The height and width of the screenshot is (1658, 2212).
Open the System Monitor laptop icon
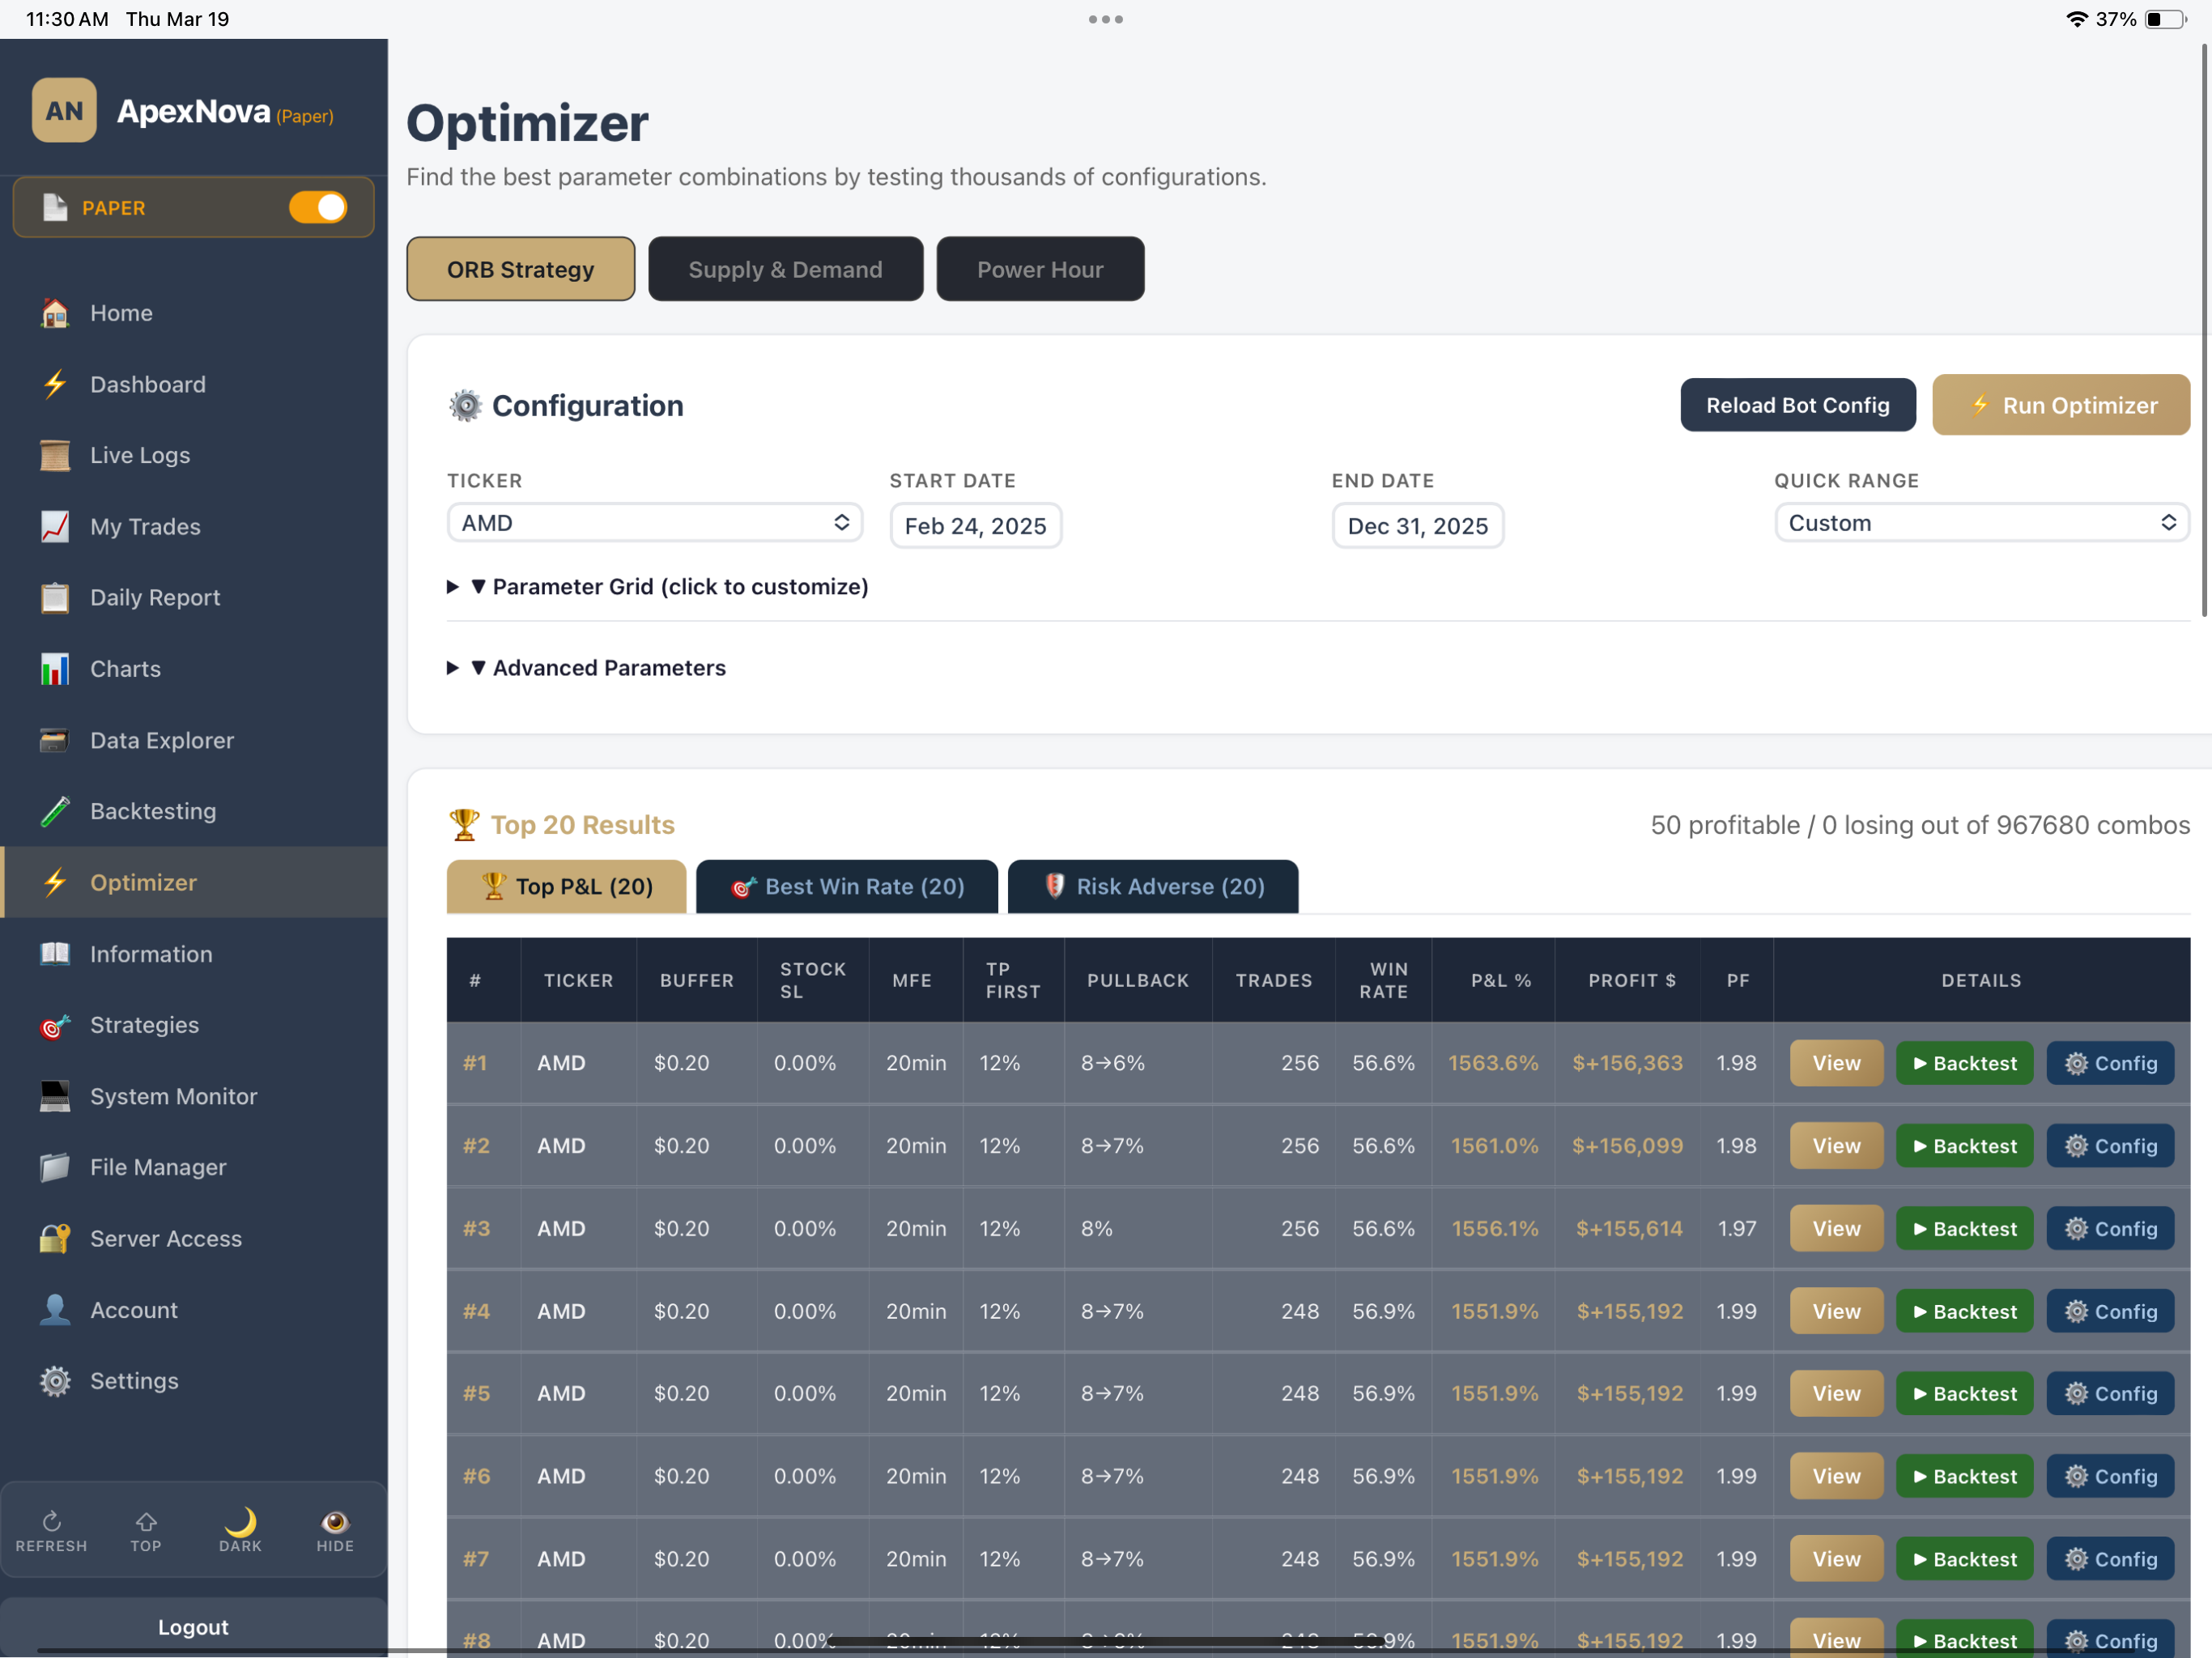[x=55, y=1096]
